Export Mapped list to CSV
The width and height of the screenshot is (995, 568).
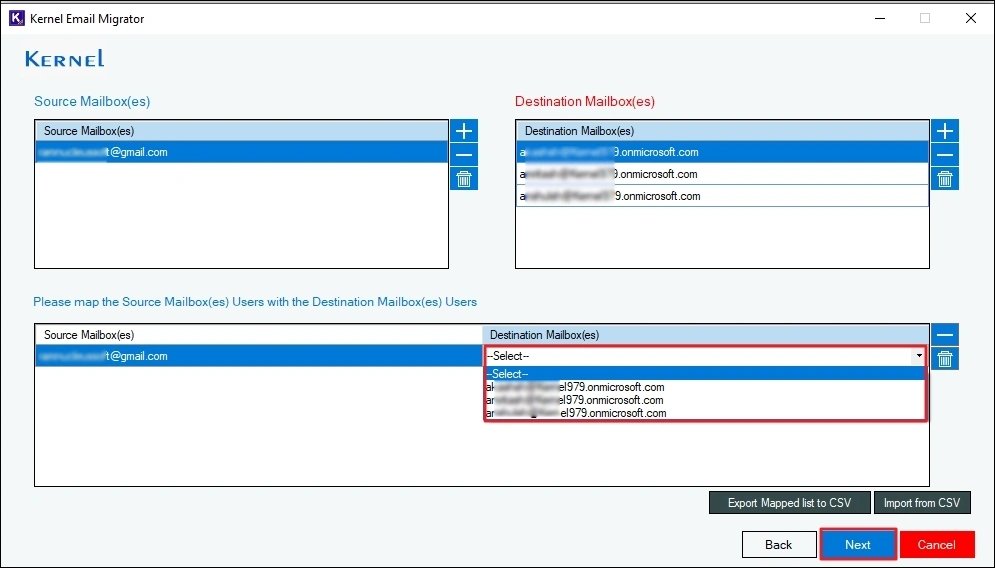789,503
